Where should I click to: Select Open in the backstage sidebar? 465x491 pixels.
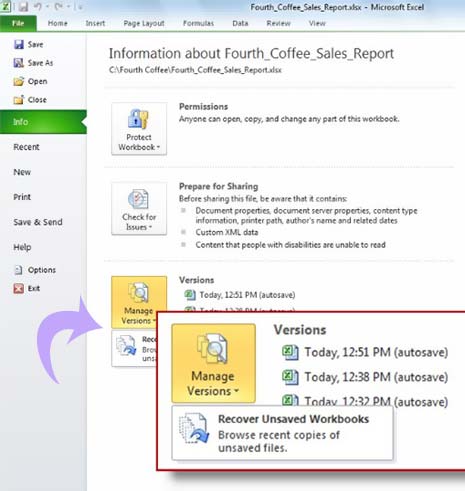click(x=30, y=81)
